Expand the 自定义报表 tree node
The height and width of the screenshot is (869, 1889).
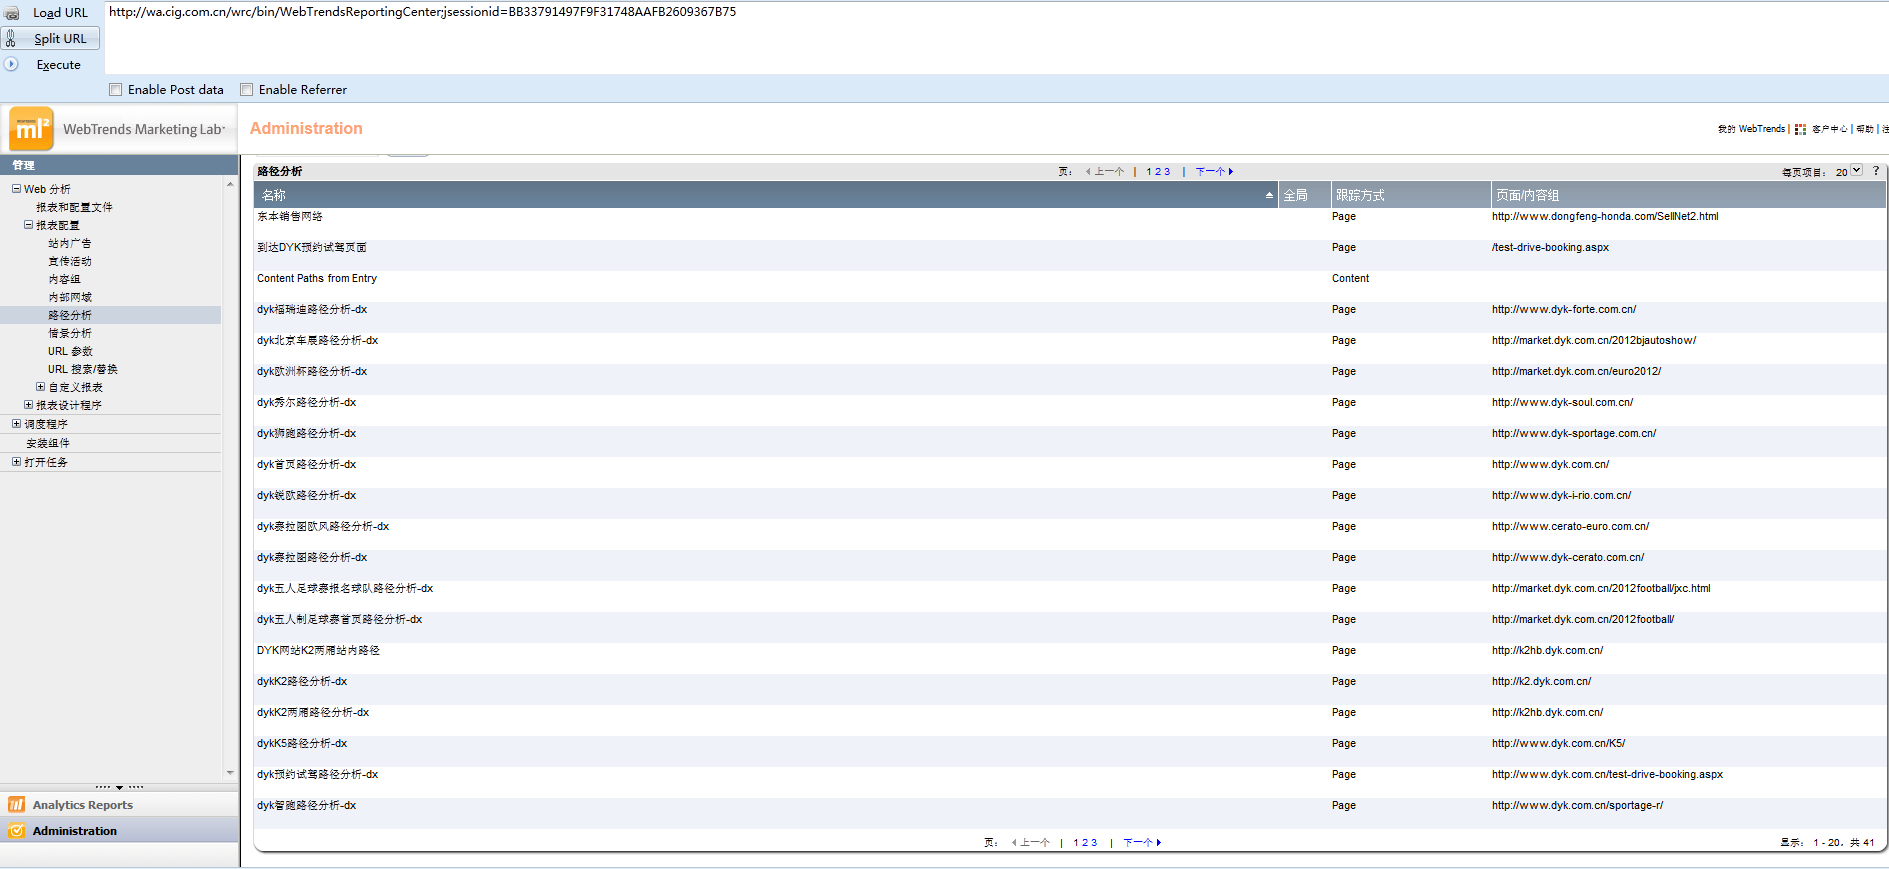(x=40, y=386)
